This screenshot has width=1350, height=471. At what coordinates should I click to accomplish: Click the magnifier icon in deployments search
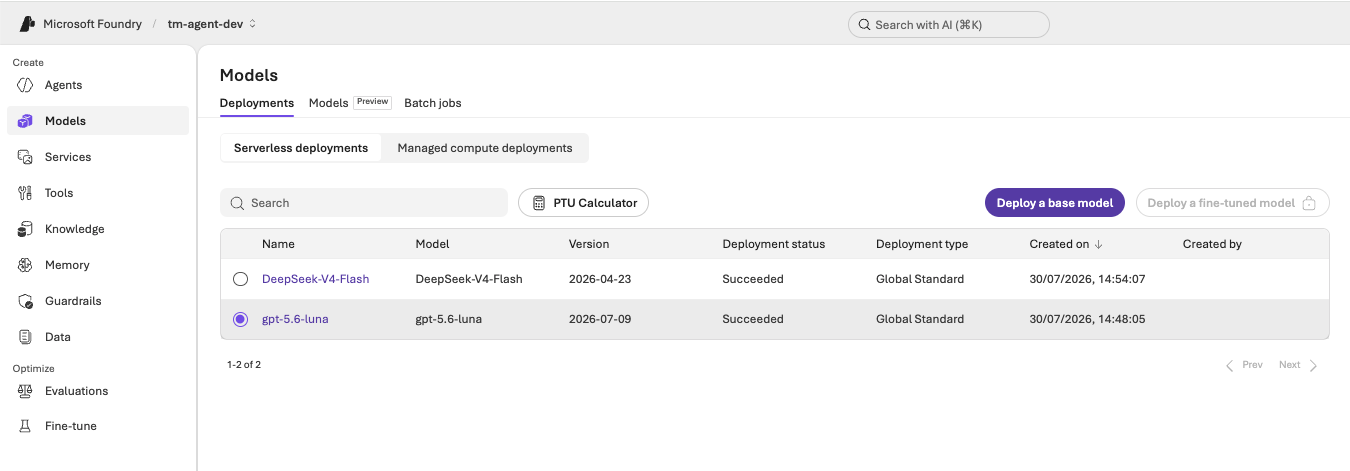coord(237,203)
